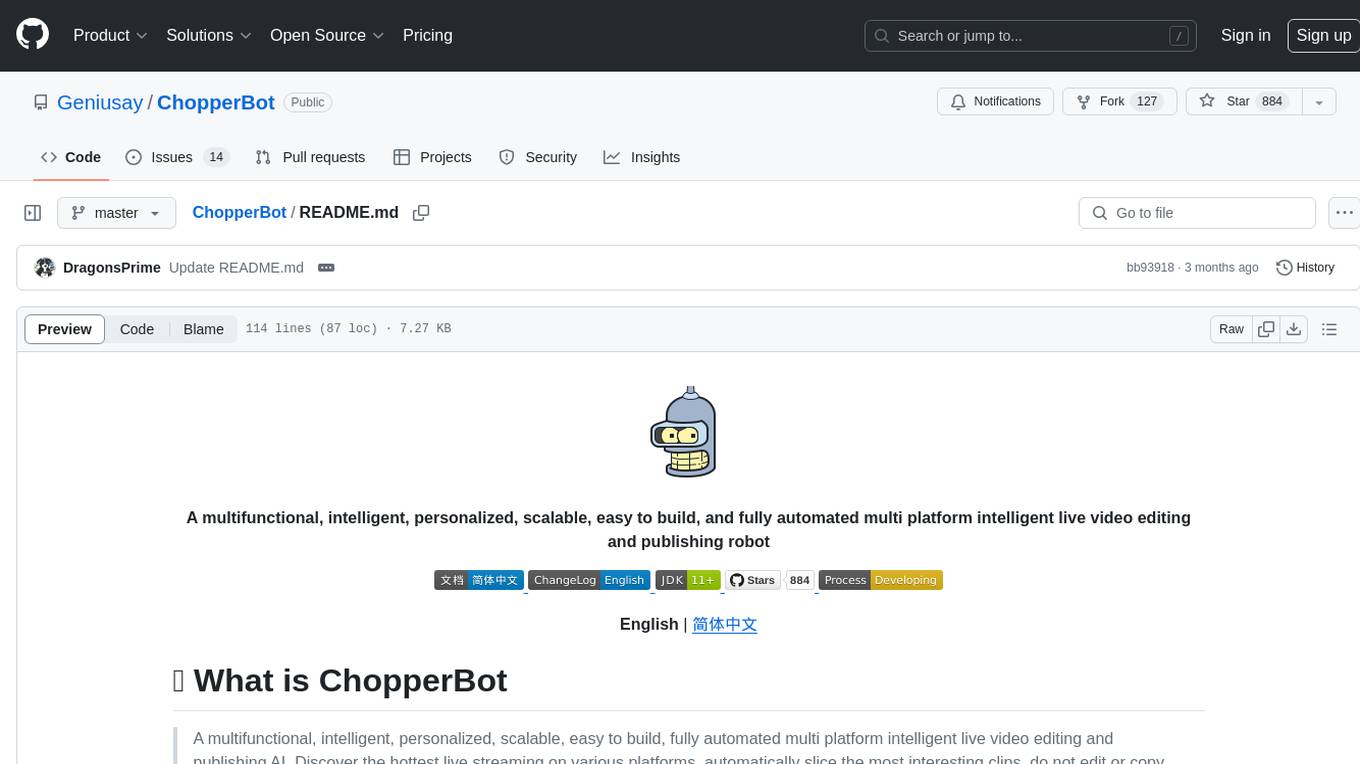Click the Public visibility label
The image size is (1360, 764).
click(x=308, y=102)
